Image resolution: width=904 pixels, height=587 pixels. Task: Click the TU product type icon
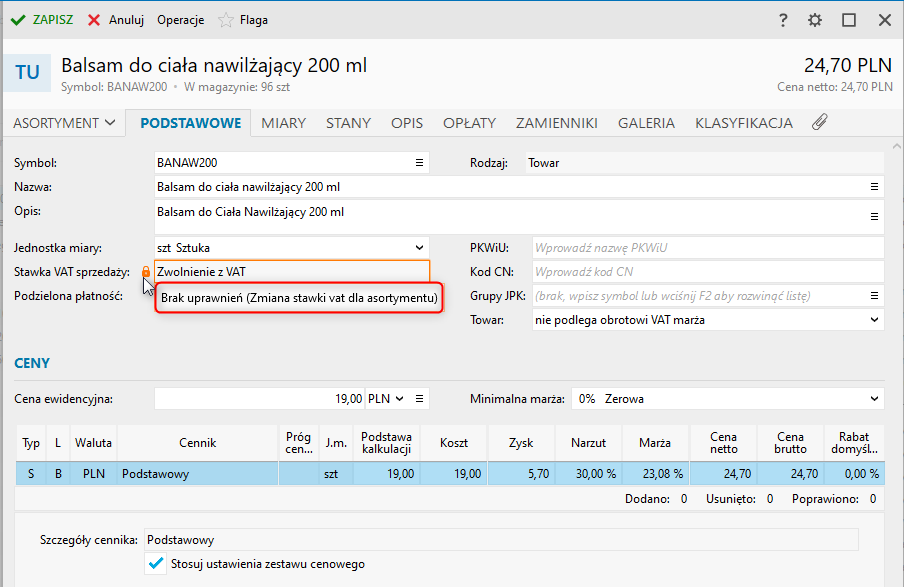(27, 73)
